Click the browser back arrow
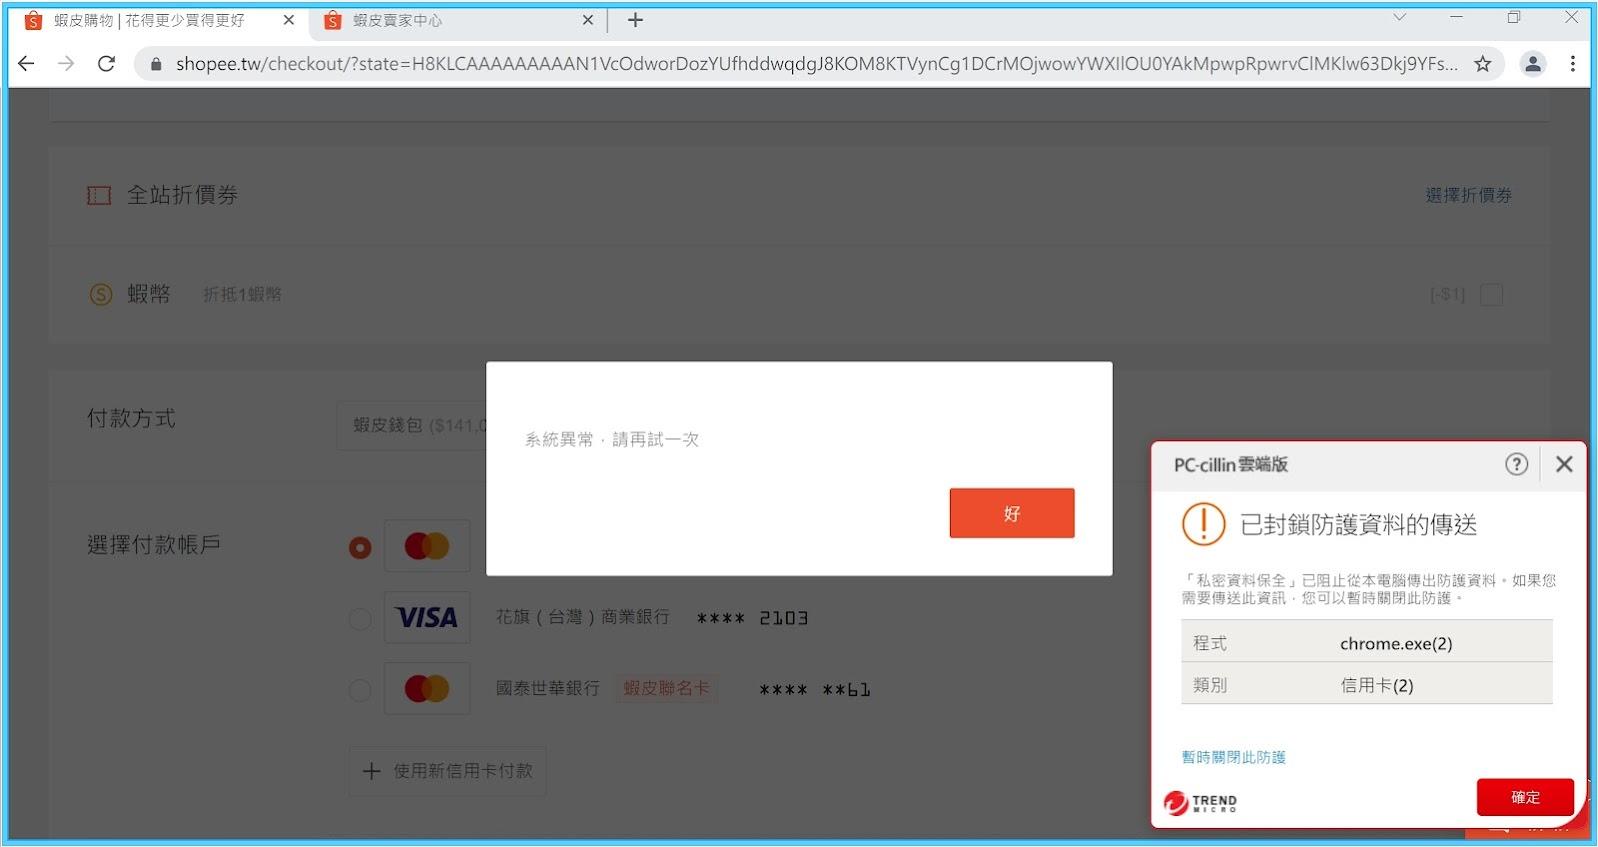 [x=27, y=64]
